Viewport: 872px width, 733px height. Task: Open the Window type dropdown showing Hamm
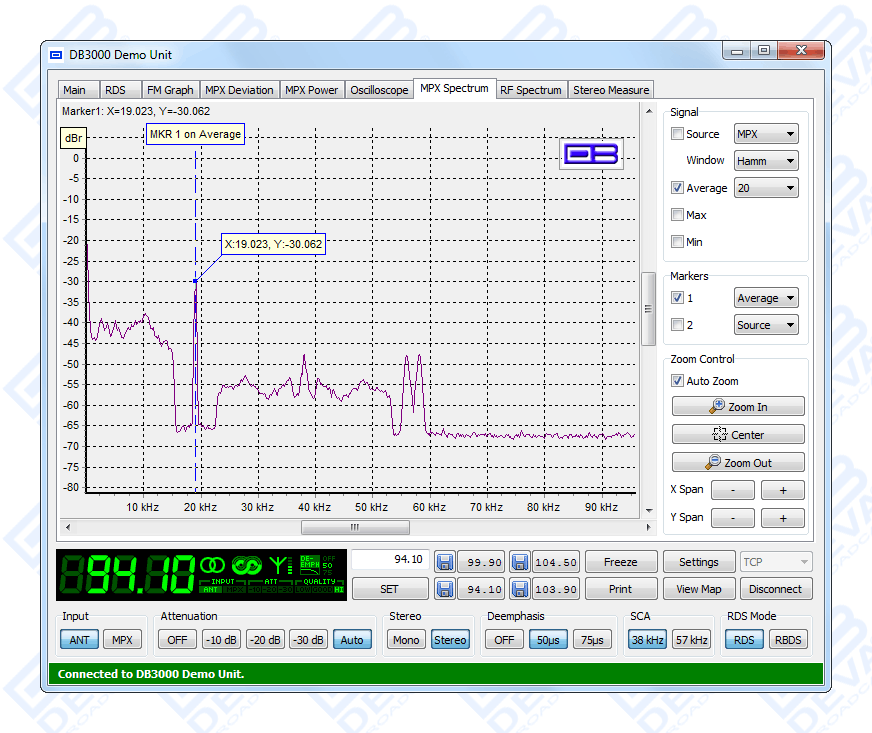click(x=765, y=161)
